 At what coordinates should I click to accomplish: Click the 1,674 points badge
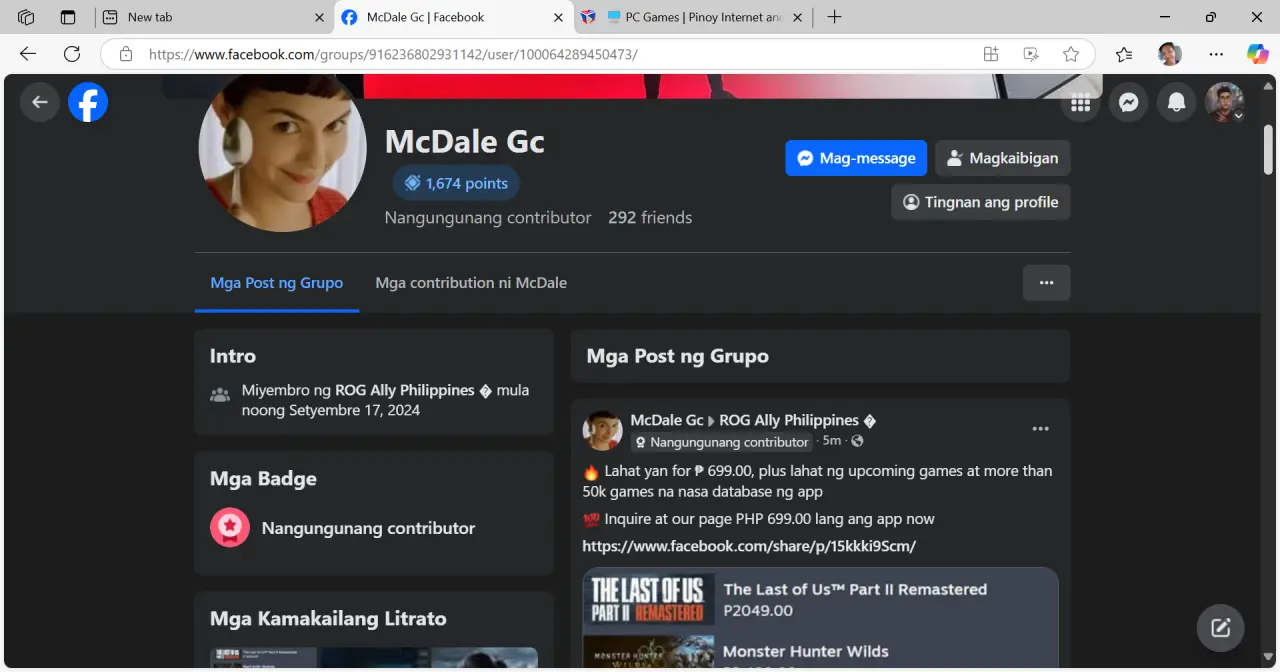456,183
